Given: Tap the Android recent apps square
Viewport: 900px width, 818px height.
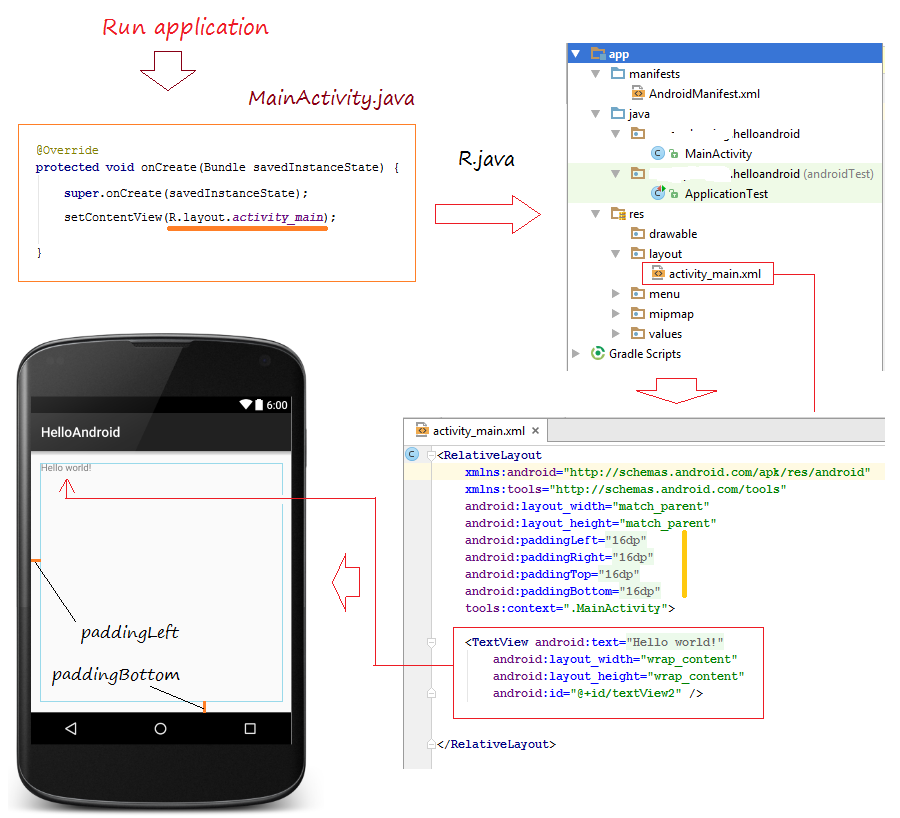Looking at the screenshot, I should (250, 729).
